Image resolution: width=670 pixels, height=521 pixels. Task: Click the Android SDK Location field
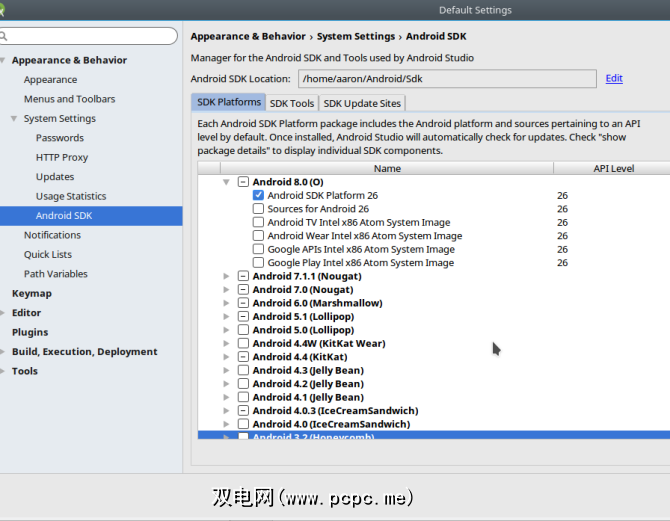tap(447, 79)
